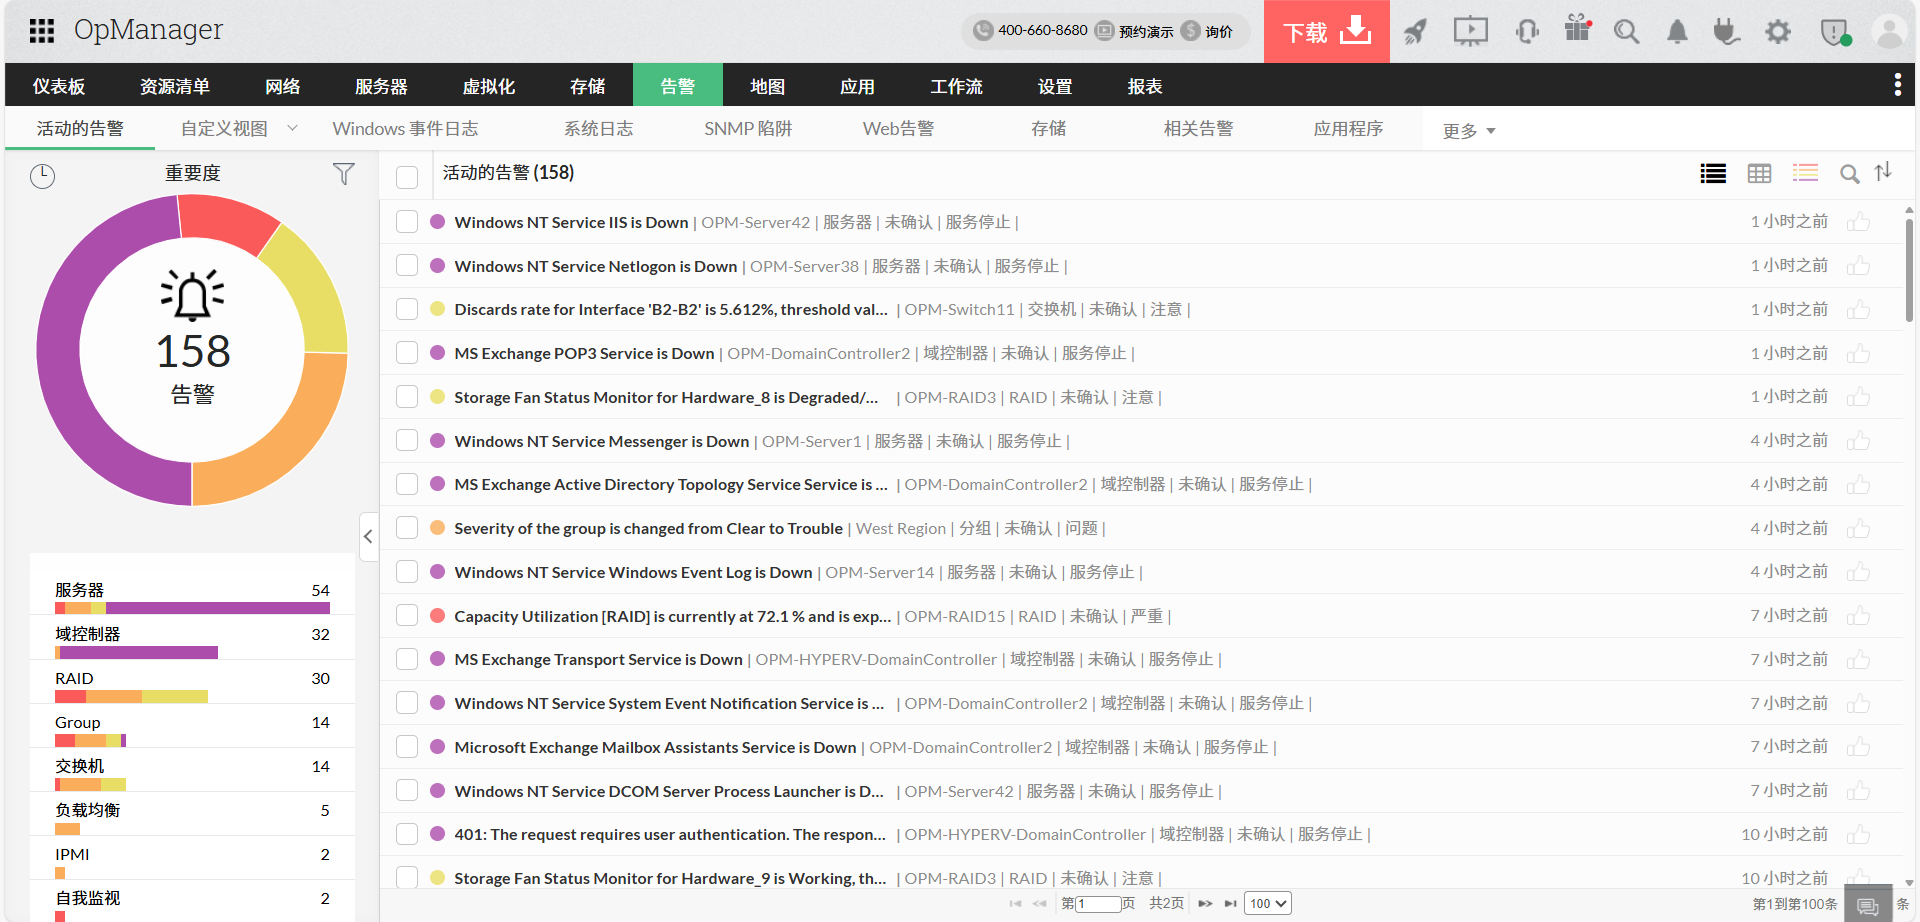Tick the MS Exchange POP3 Service alarm checkbox

[407, 353]
